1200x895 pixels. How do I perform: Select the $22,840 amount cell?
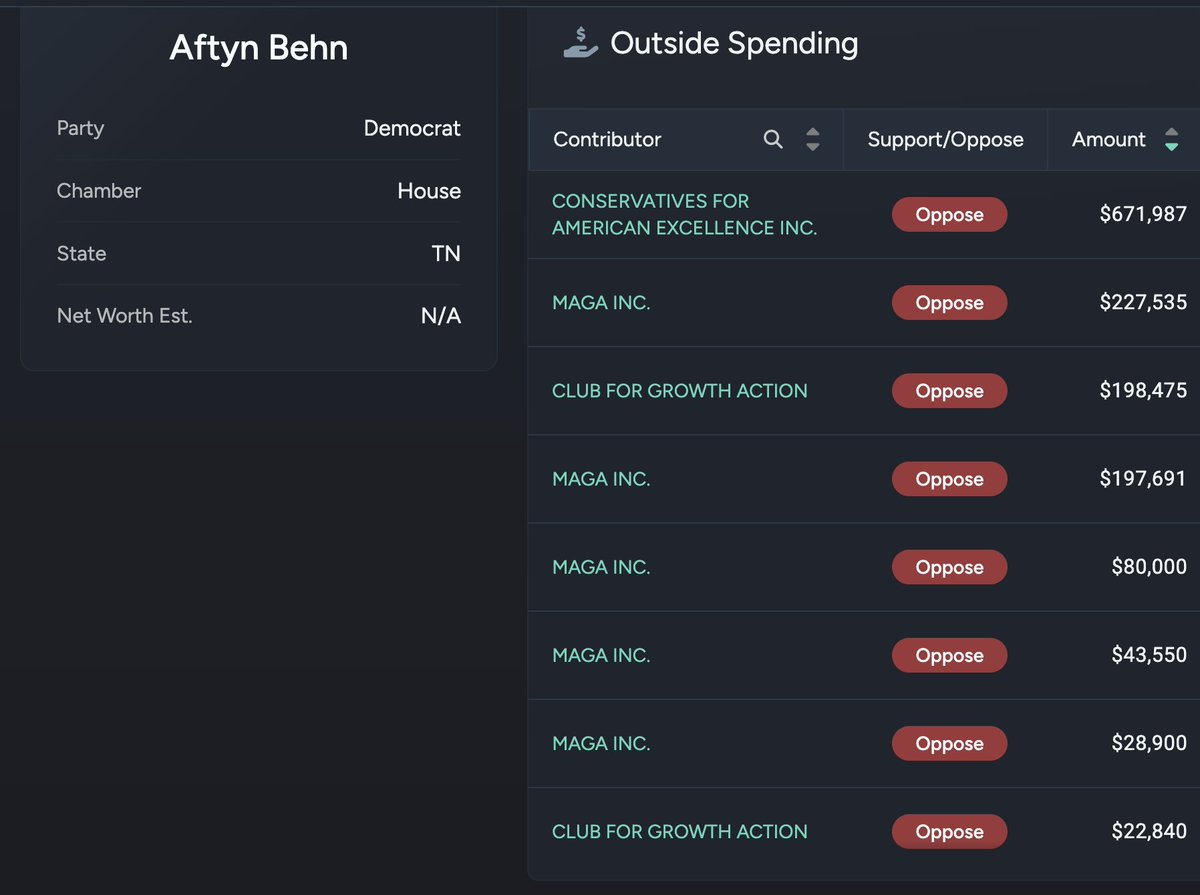point(1149,830)
